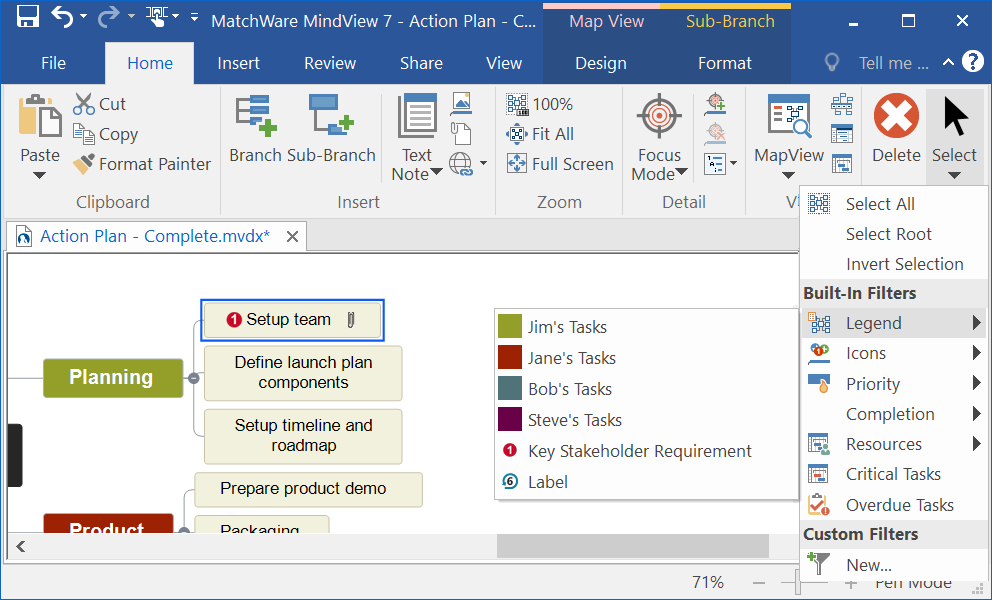The width and height of the screenshot is (992, 600).
Task: Click the Paste clipboard icon
Action: pos(40,115)
